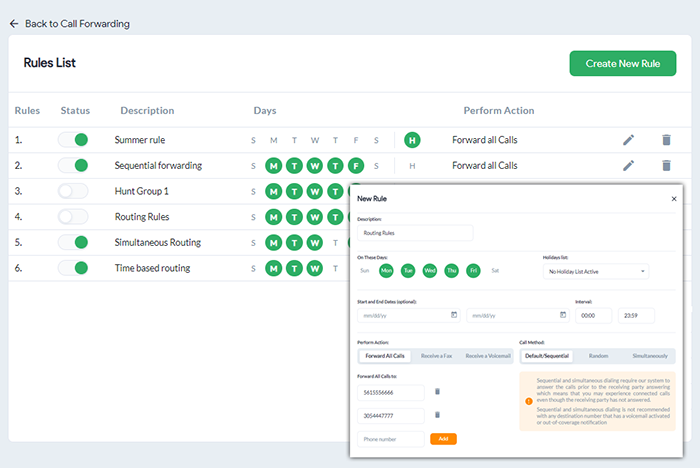700x468 pixels.
Task: Edit the Summer rule with pencil icon
Action: (629, 140)
